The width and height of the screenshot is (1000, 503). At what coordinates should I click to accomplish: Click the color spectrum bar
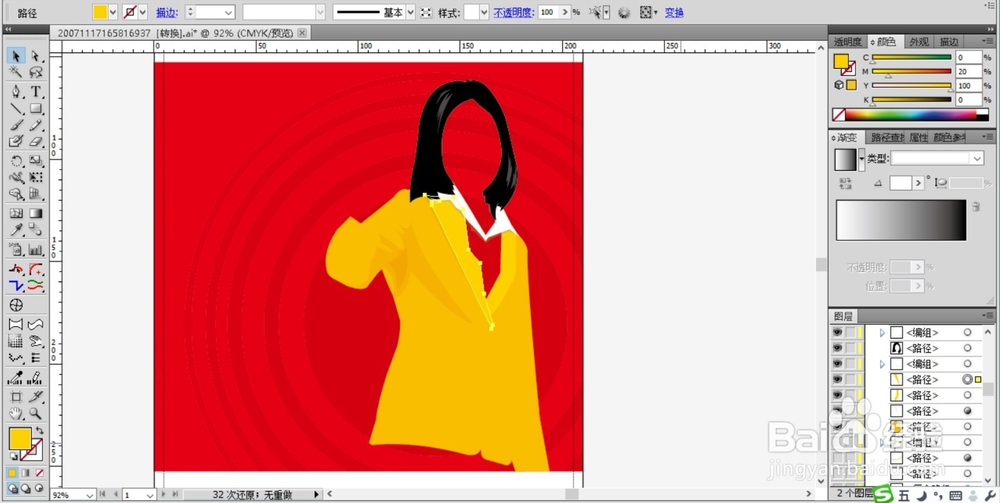pyautogui.click(x=911, y=115)
